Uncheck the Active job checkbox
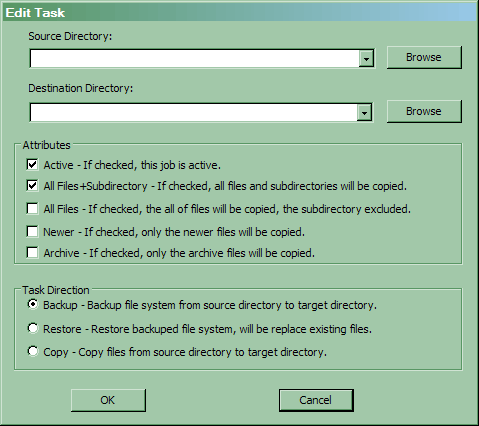 click(32, 165)
